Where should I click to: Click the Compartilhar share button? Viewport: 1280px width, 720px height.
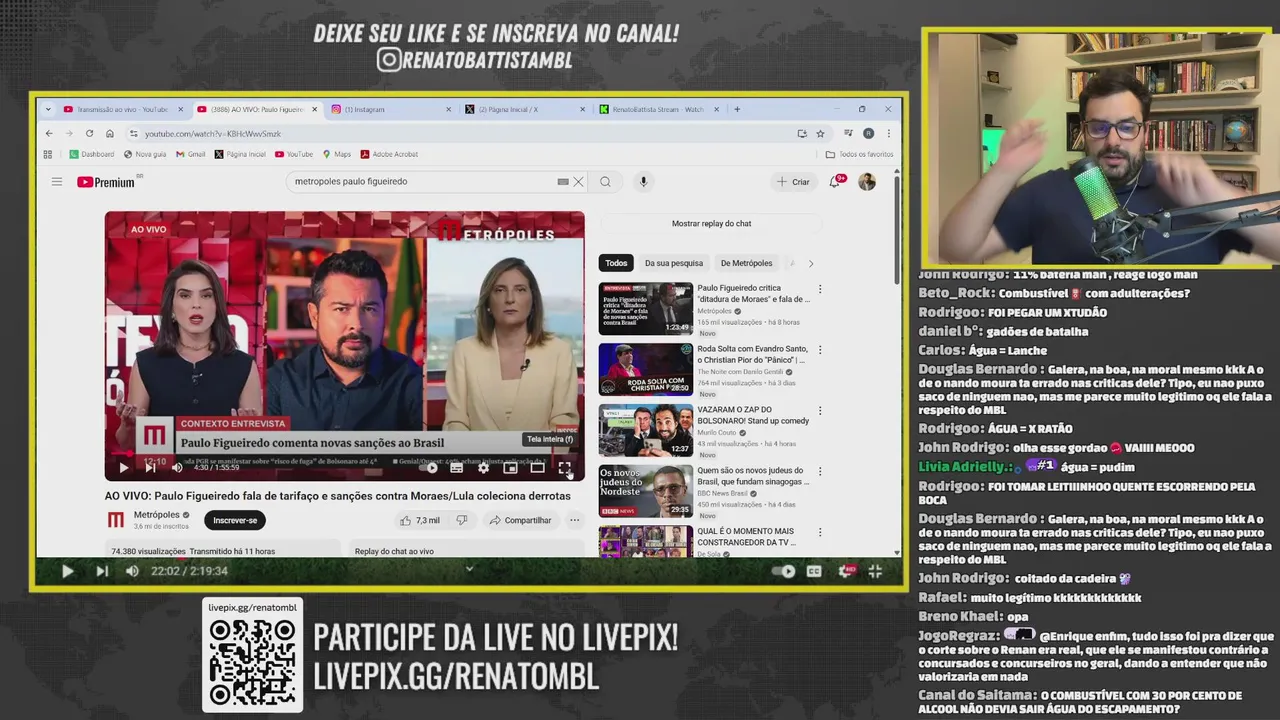521,520
